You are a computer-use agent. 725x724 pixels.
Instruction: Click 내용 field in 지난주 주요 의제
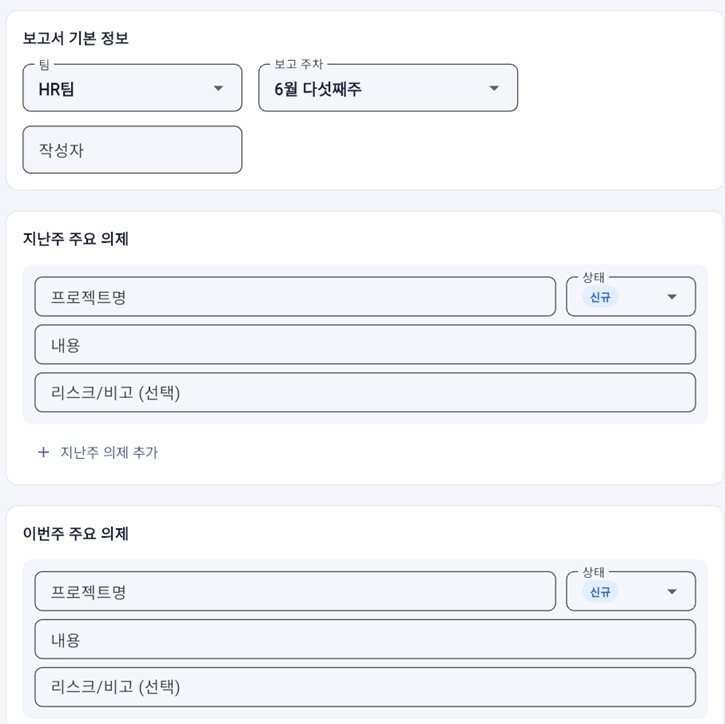365,344
